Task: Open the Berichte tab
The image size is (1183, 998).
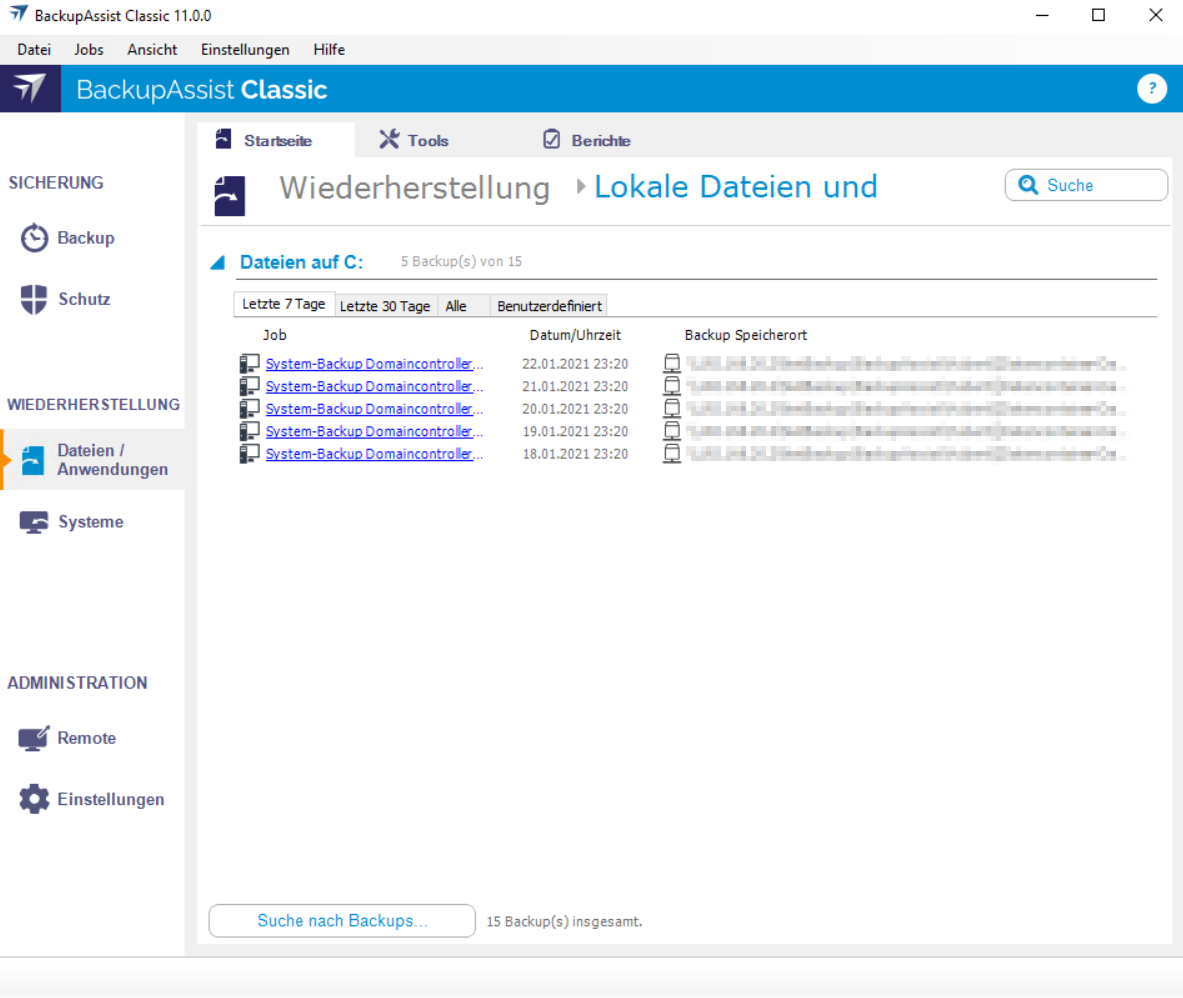Action: pyautogui.click(x=587, y=140)
